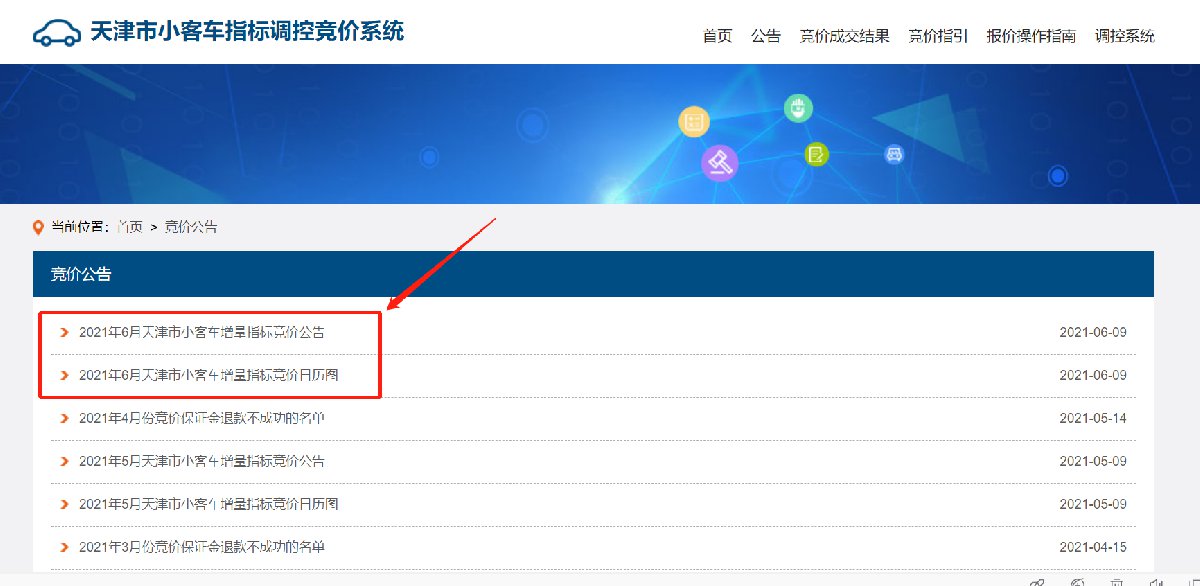Screen dimensions: 1200x586
Task: Click the 竞价公告 section header bar
Action: point(593,274)
